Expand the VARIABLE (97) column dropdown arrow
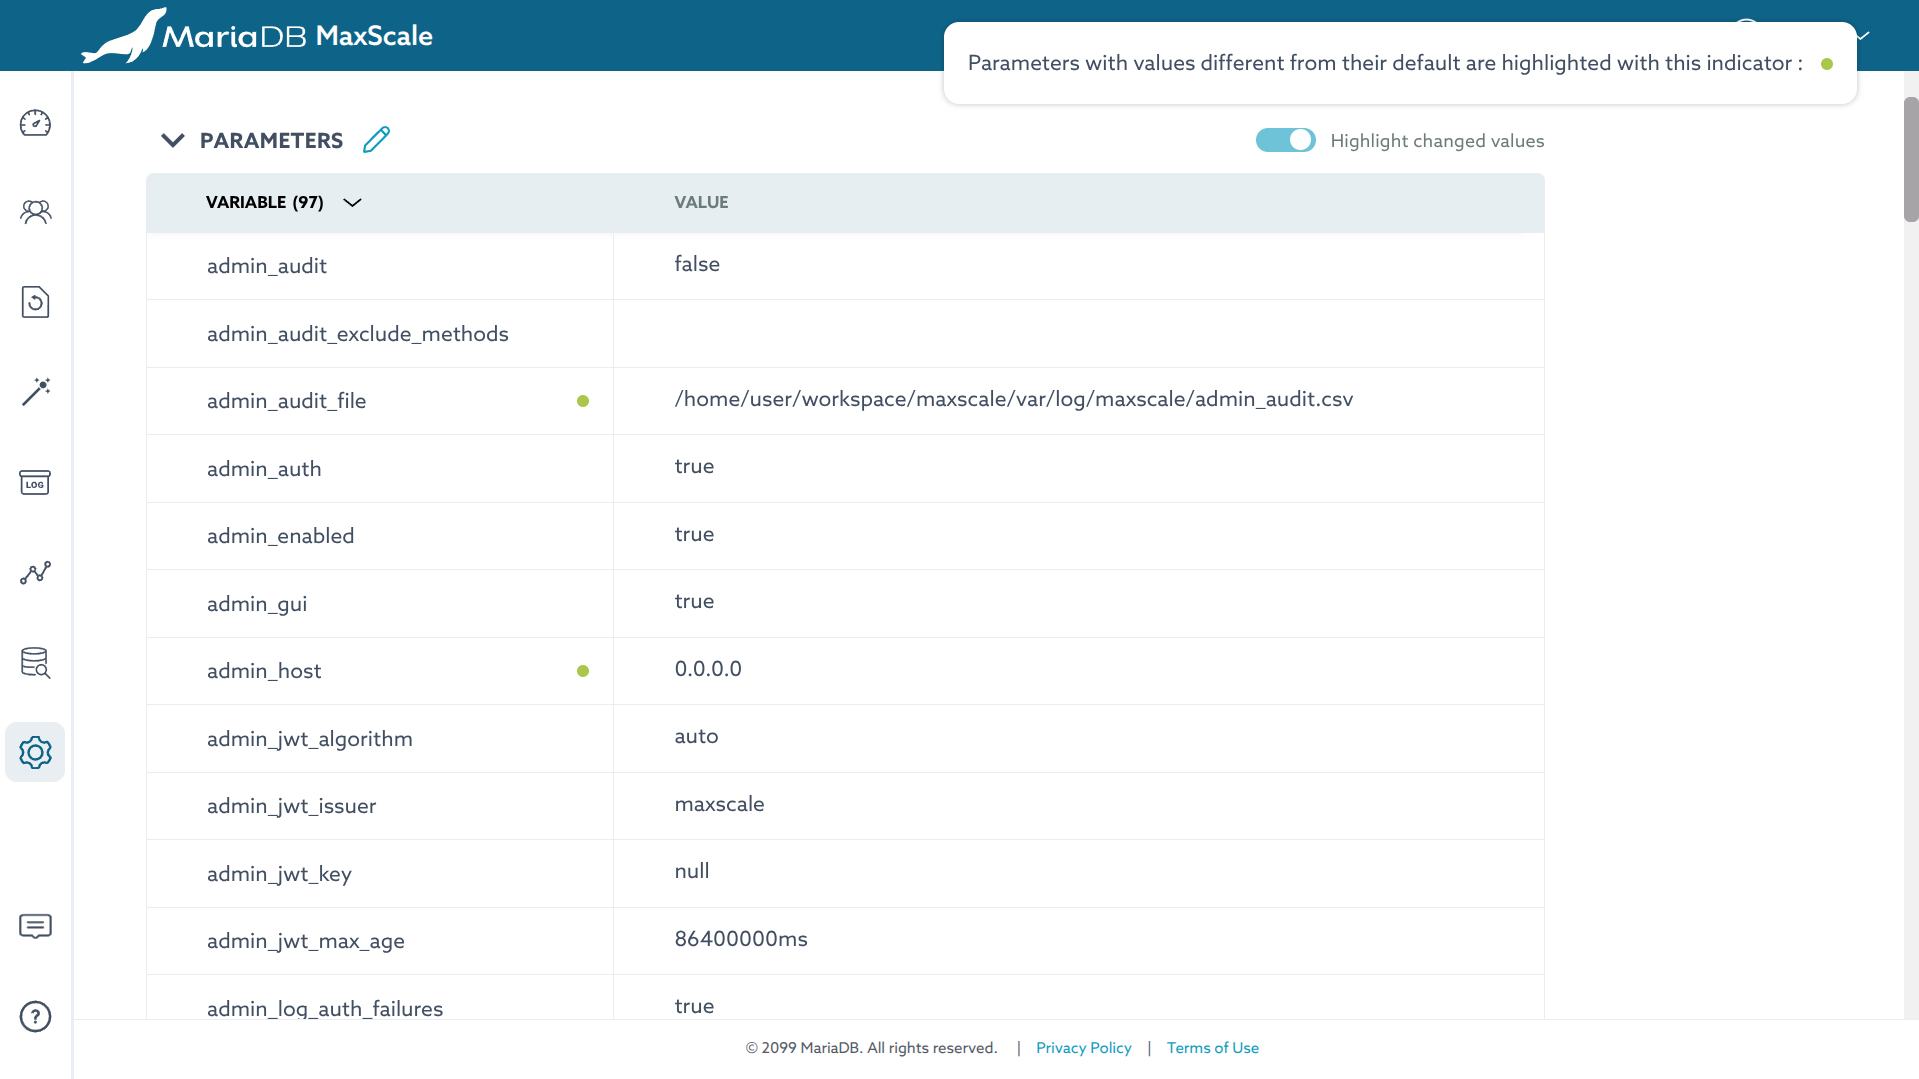This screenshot has height=1079, width=1919. tap(352, 203)
